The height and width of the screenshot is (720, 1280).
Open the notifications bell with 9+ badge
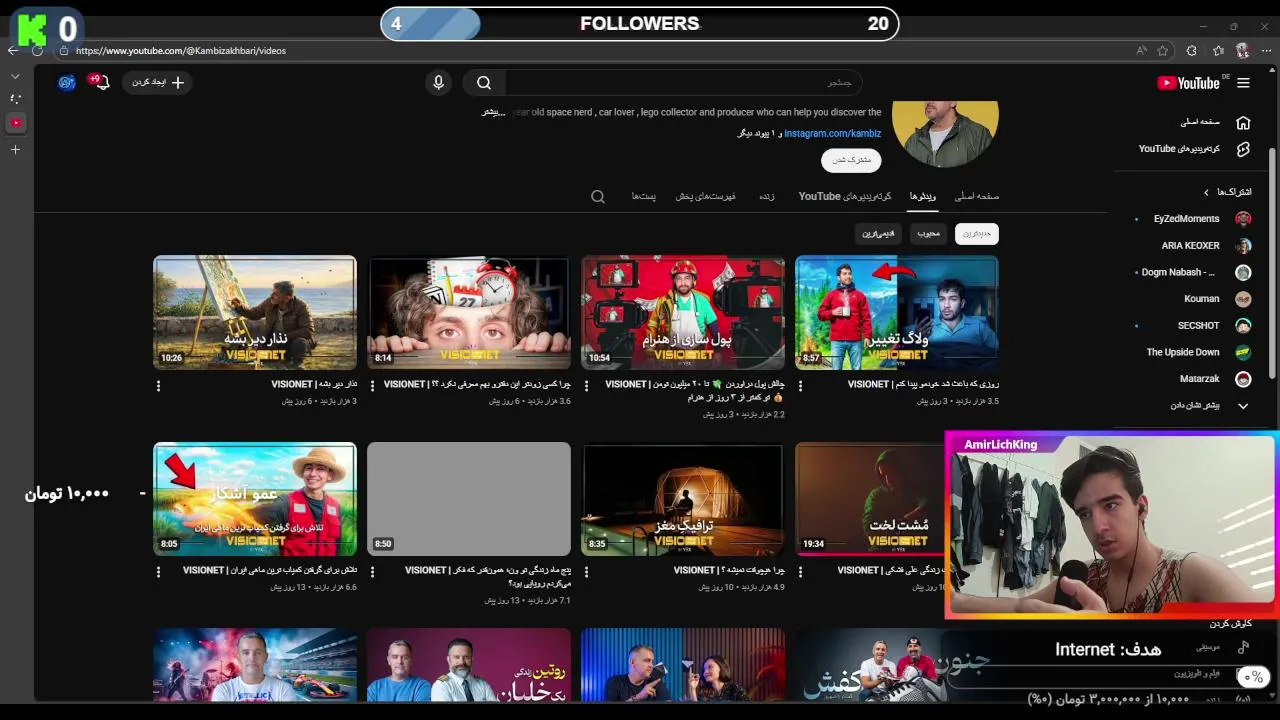101,82
